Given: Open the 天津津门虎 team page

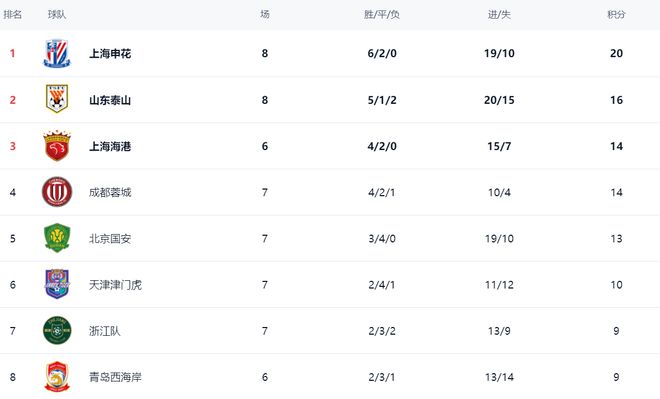Looking at the screenshot, I should (x=115, y=285).
